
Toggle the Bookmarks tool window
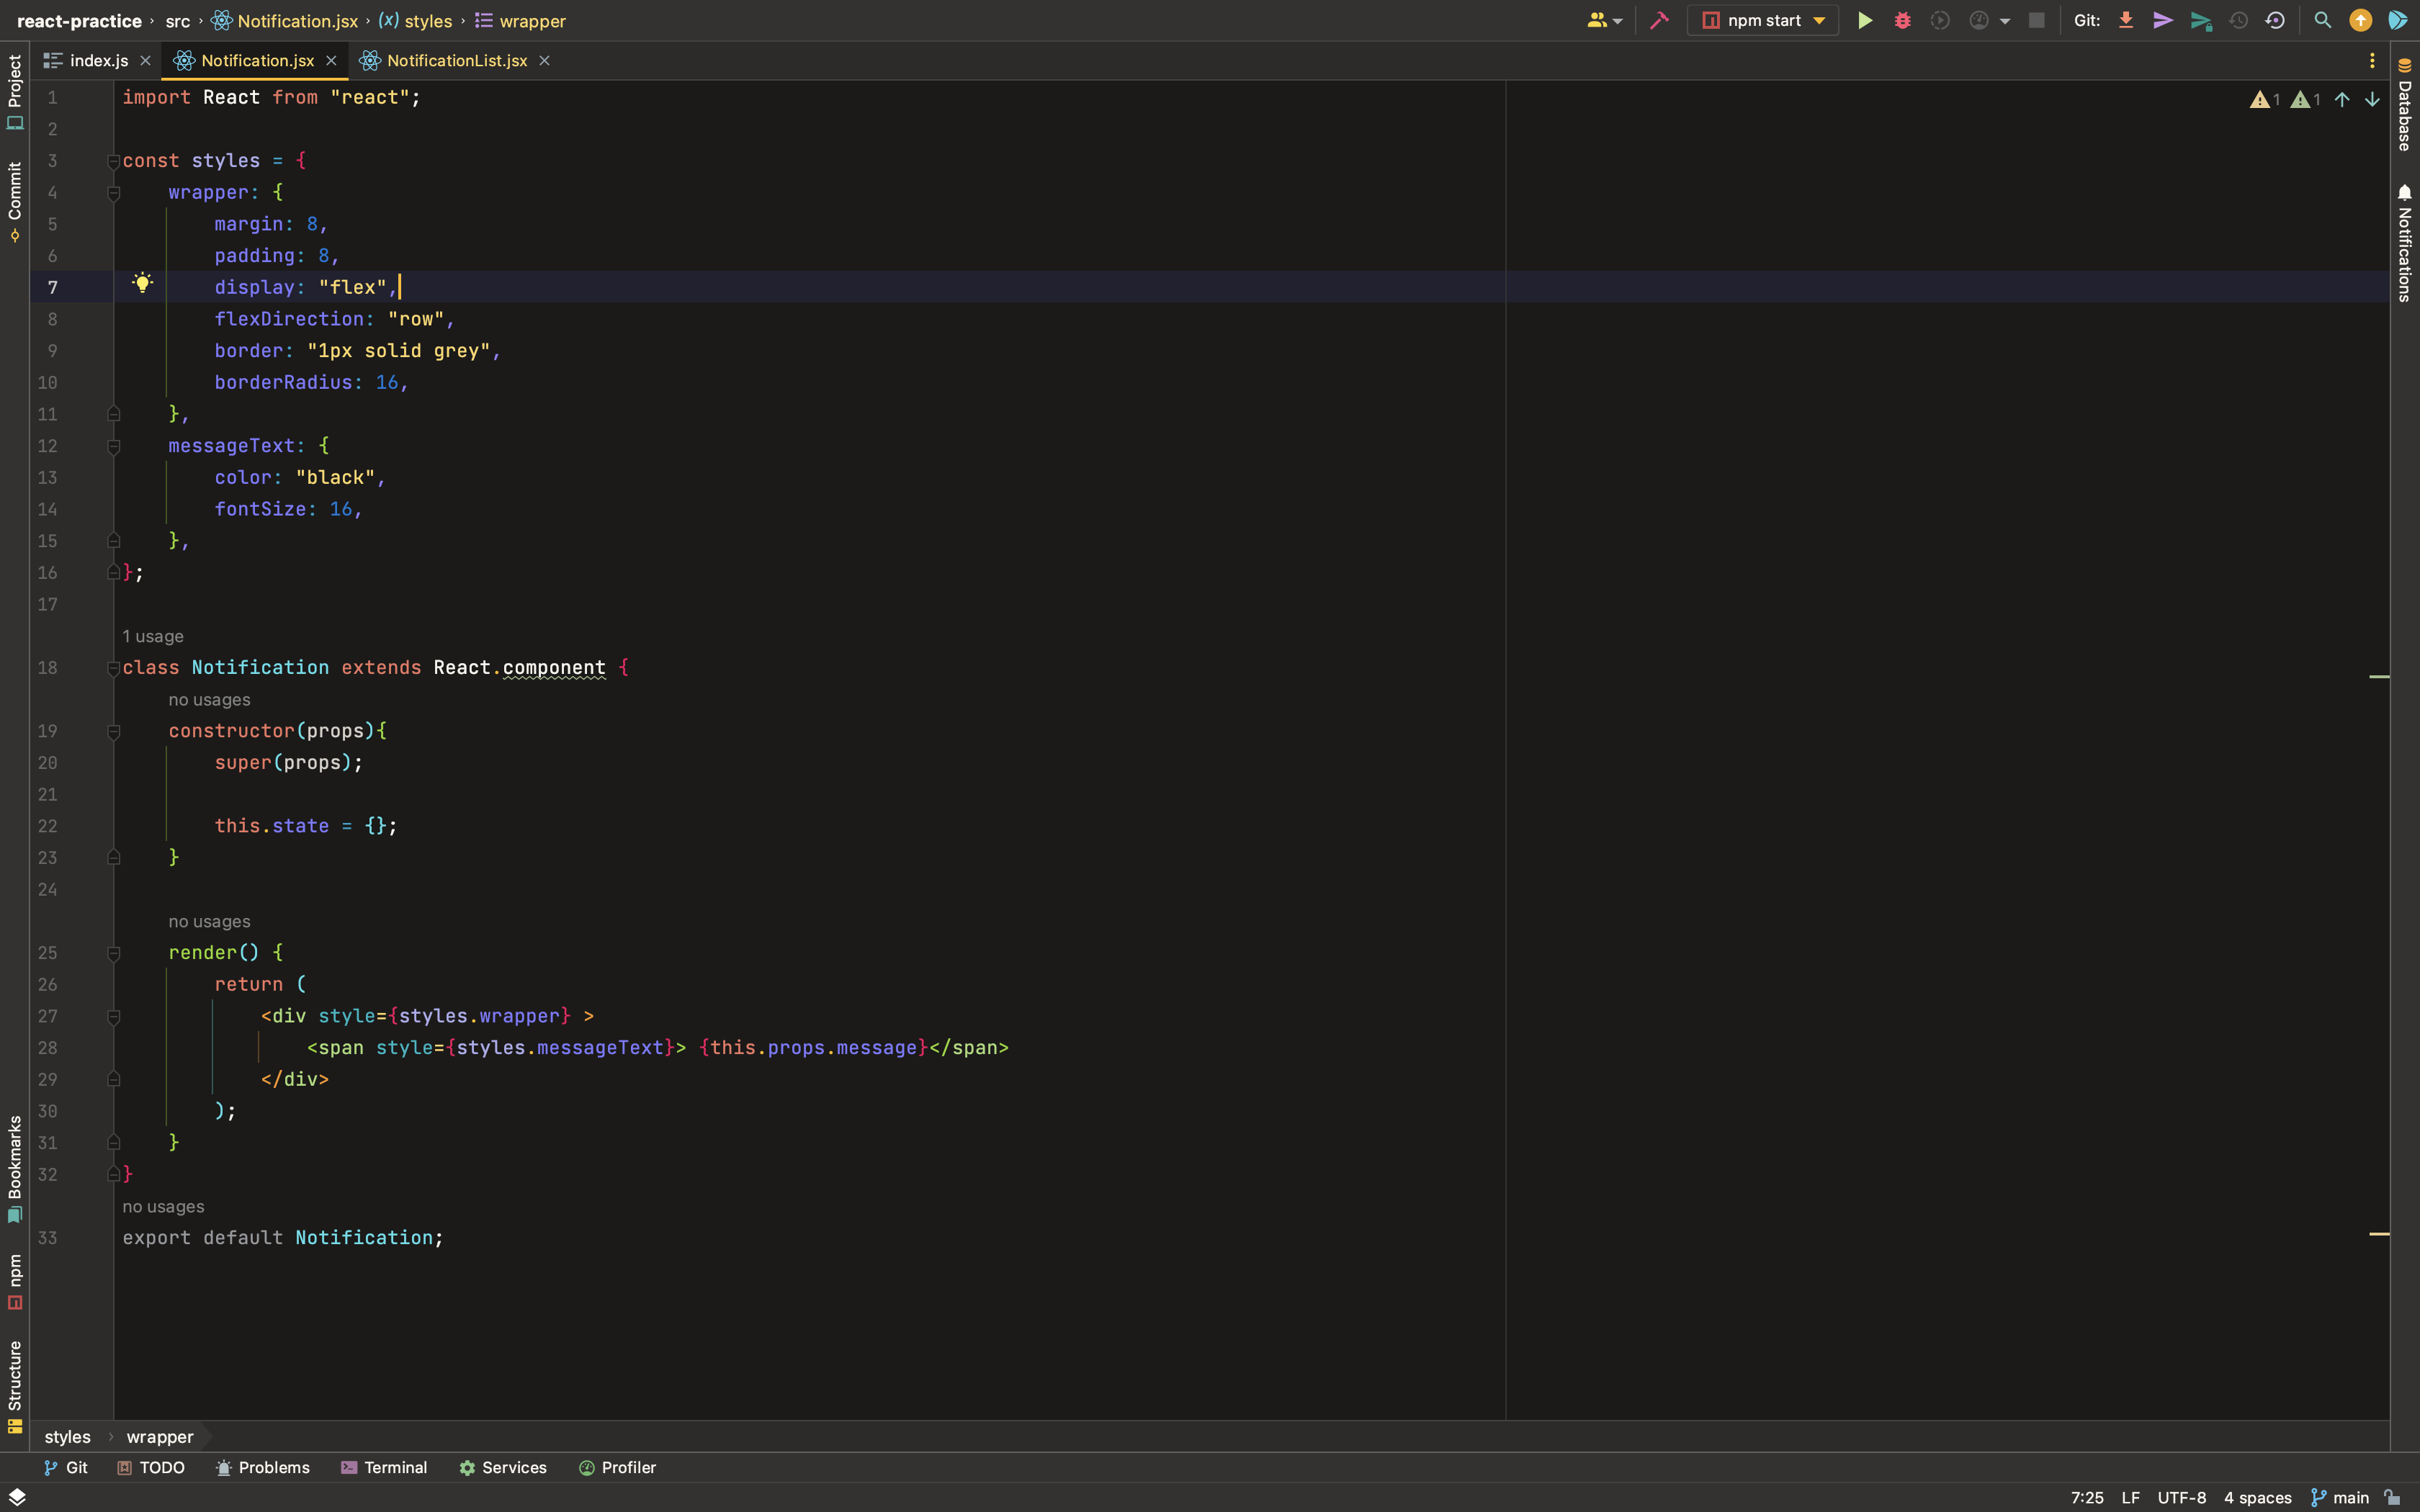click(x=15, y=1169)
